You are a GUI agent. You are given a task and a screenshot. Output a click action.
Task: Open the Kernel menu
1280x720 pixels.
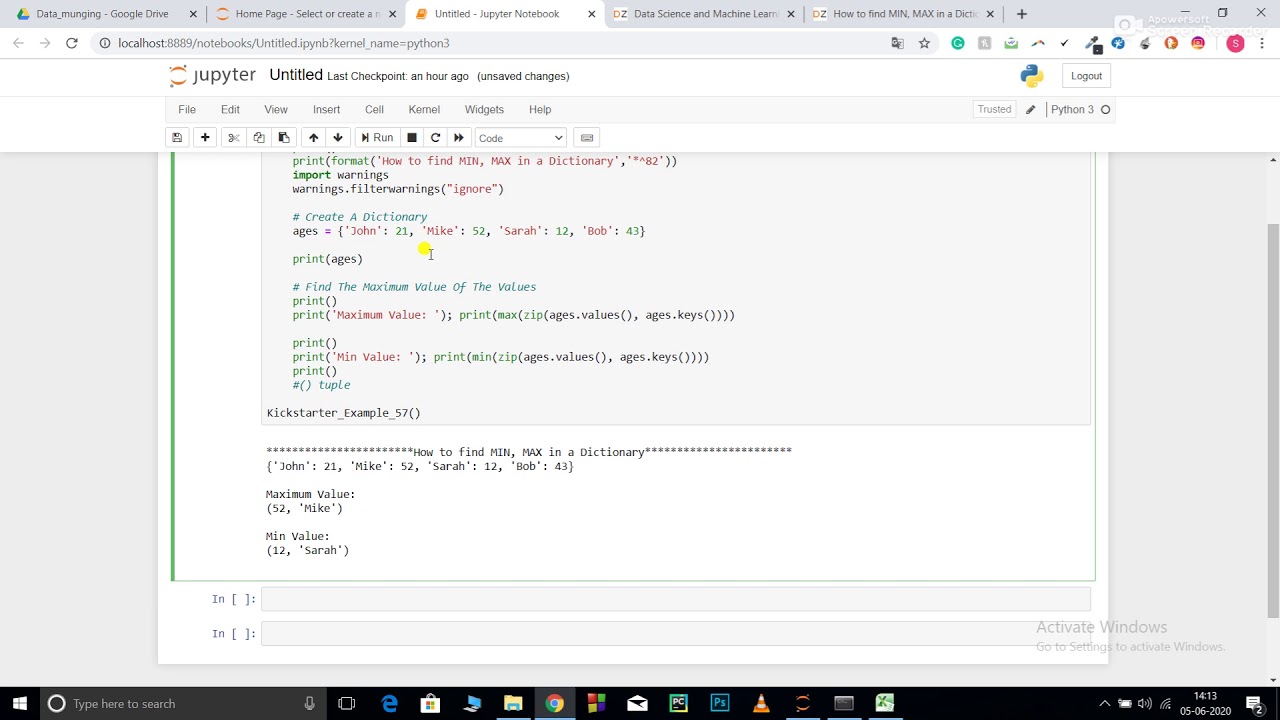pos(424,109)
